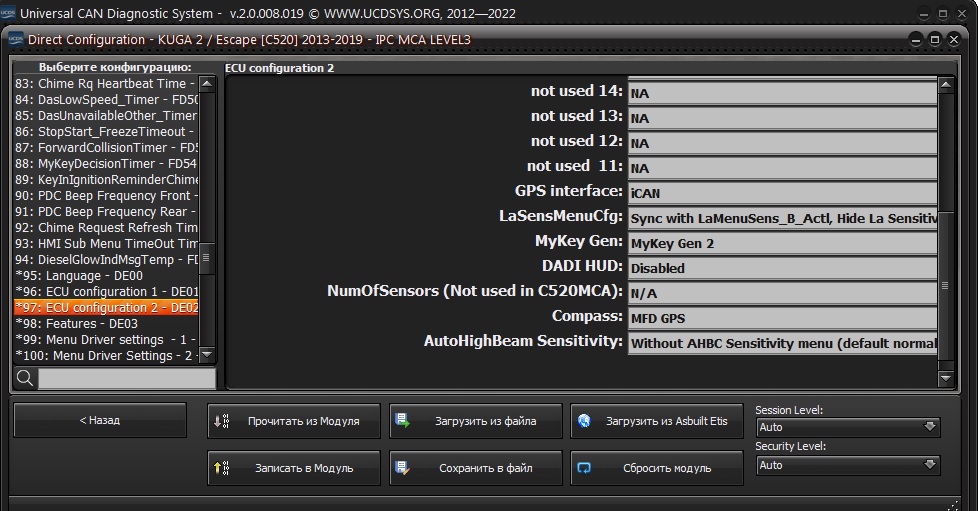Open the Session Level dropdown
Image resolution: width=978 pixels, height=511 pixels.
(849, 427)
